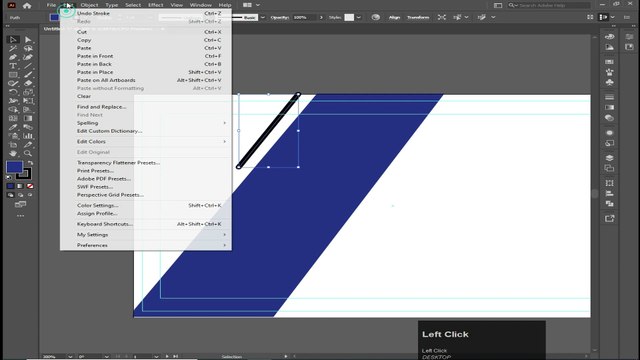The width and height of the screenshot is (640, 360).
Task: Change the screen mode button
Action: pyautogui.click(x=20, y=204)
